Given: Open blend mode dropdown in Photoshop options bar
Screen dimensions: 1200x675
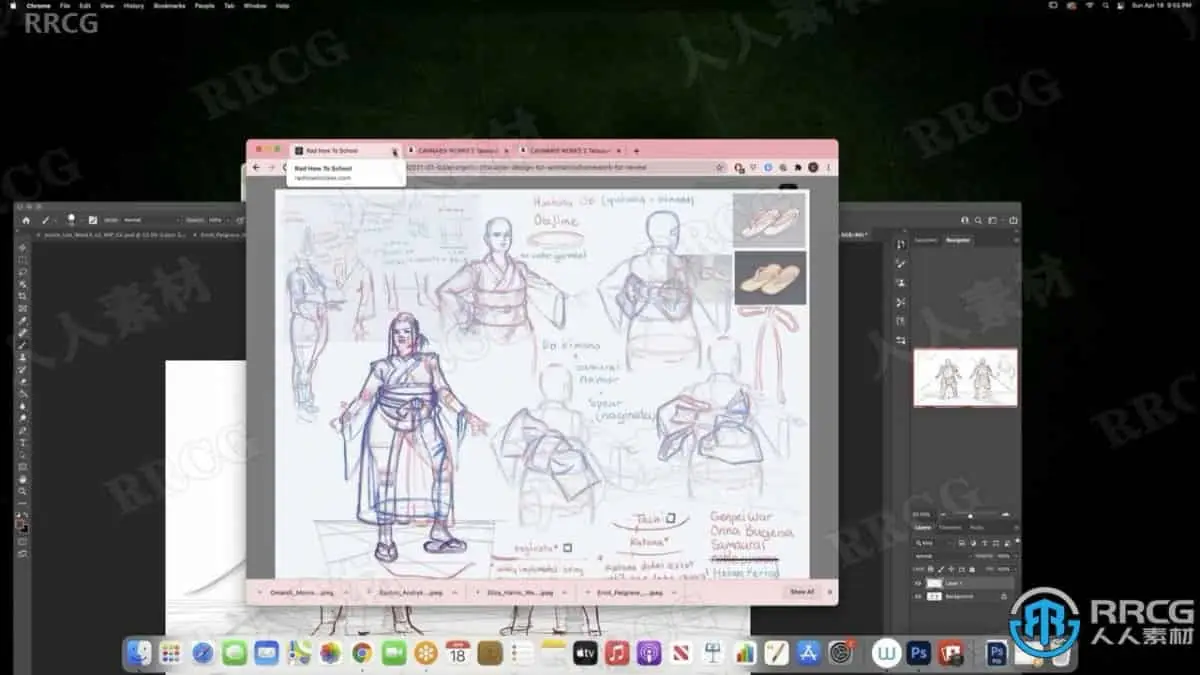Looking at the screenshot, I should click(x=150, y=219).
